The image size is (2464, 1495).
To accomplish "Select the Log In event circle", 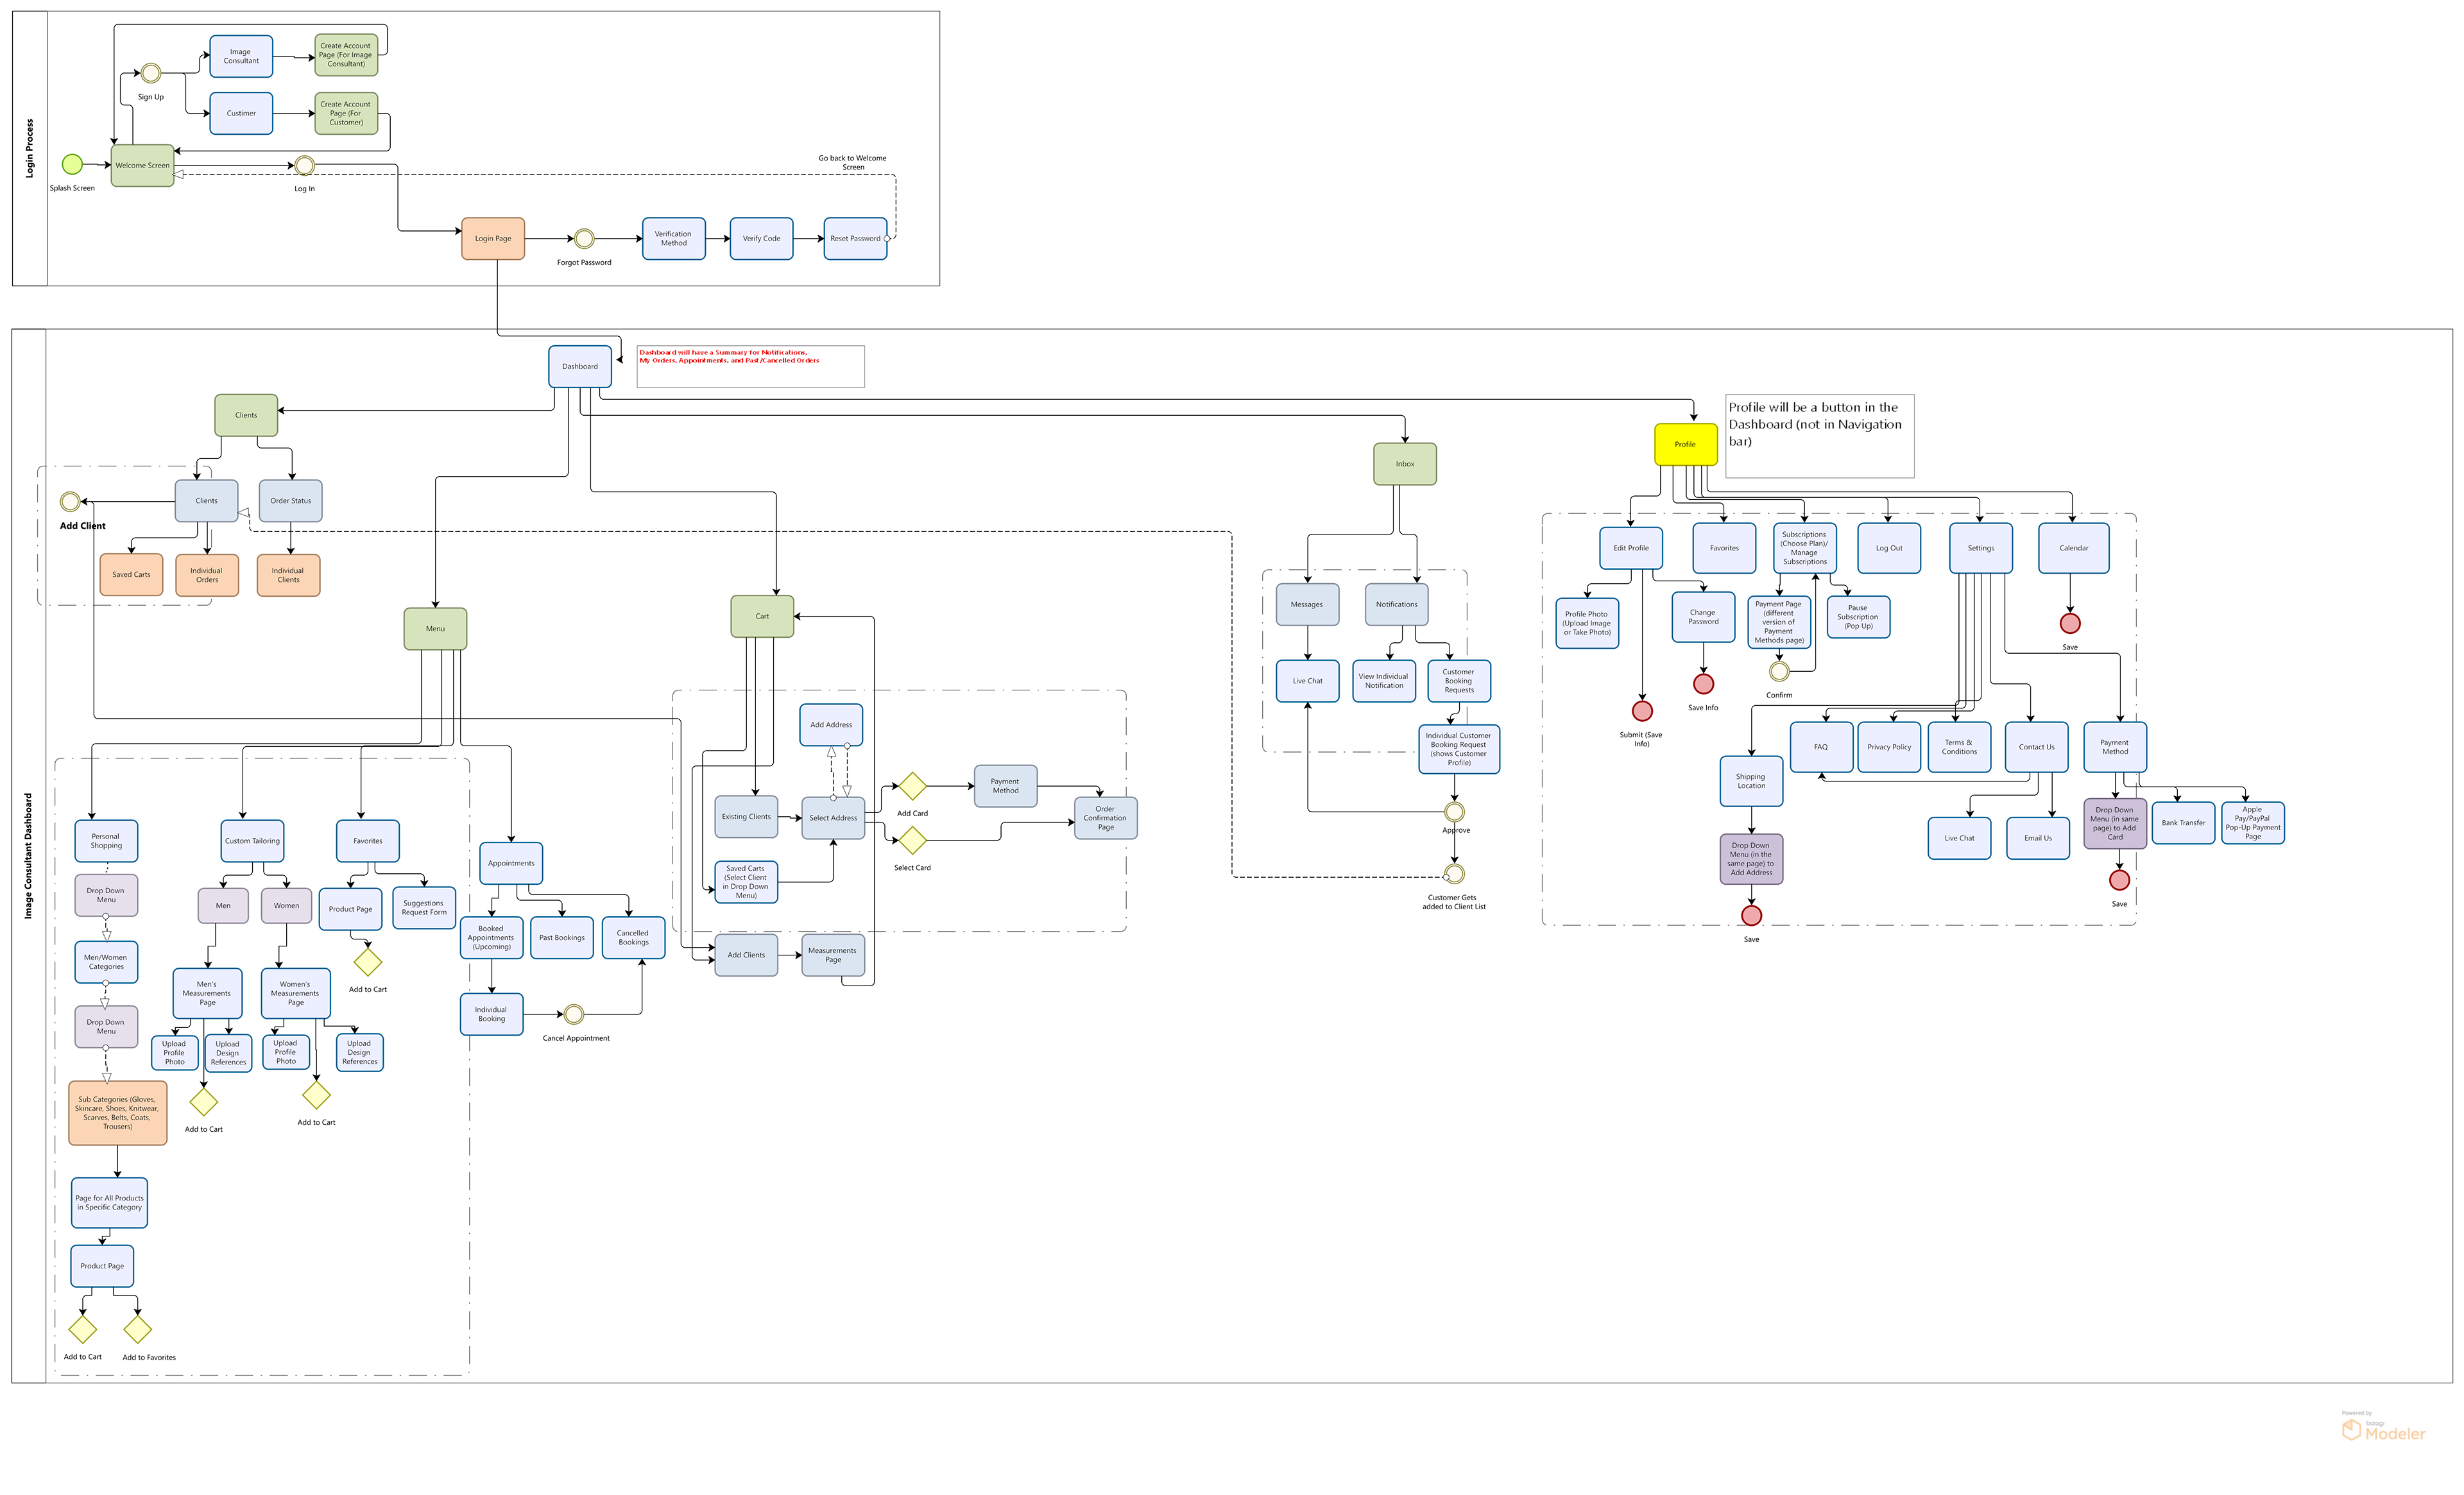I will (x=305, y=165).
